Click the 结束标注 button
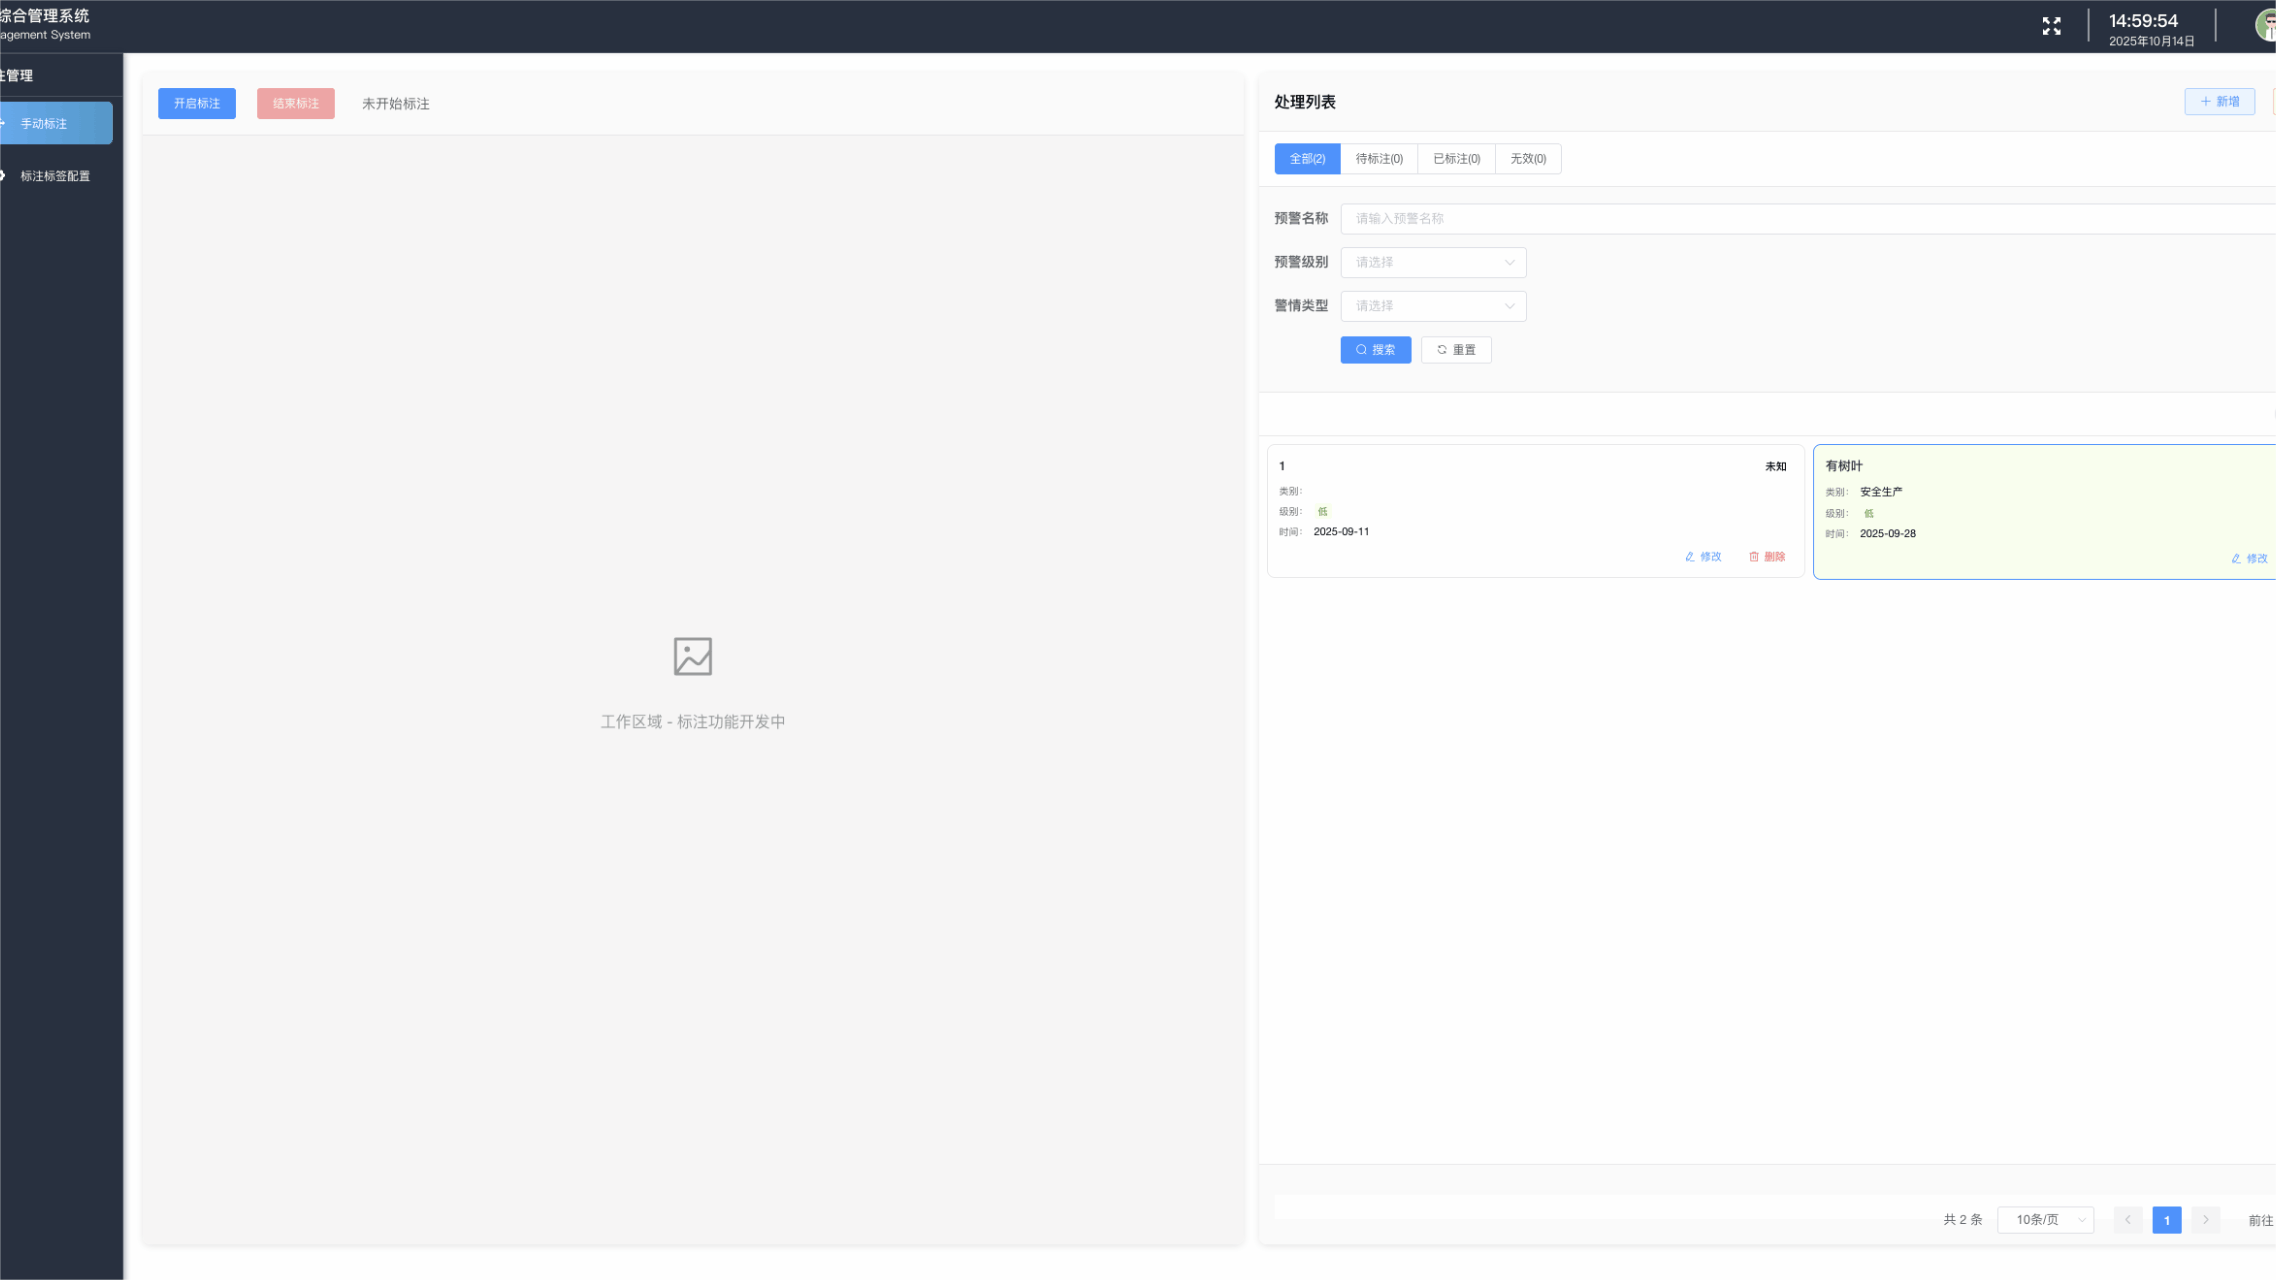The width and height of the screenshot is (2276, 1280). pos(295,104)
